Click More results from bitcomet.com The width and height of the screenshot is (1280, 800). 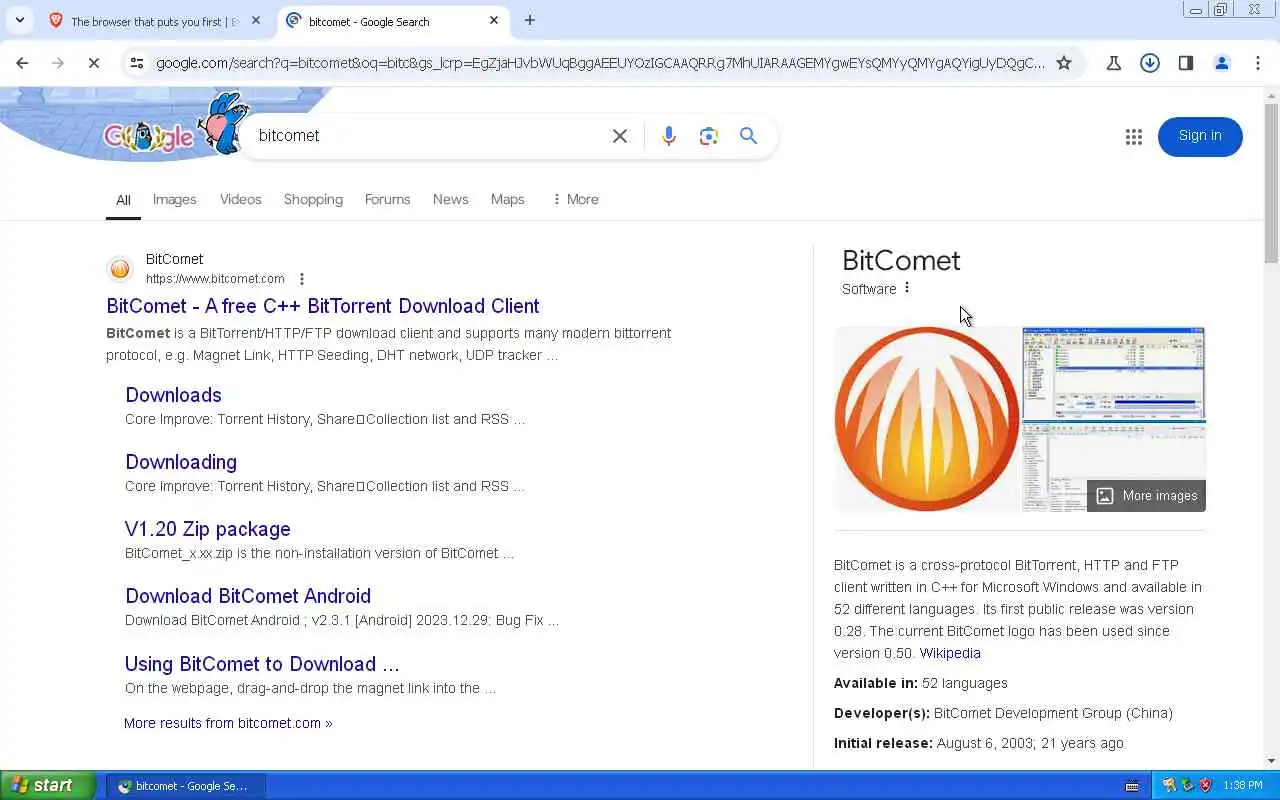click(228, 723)
